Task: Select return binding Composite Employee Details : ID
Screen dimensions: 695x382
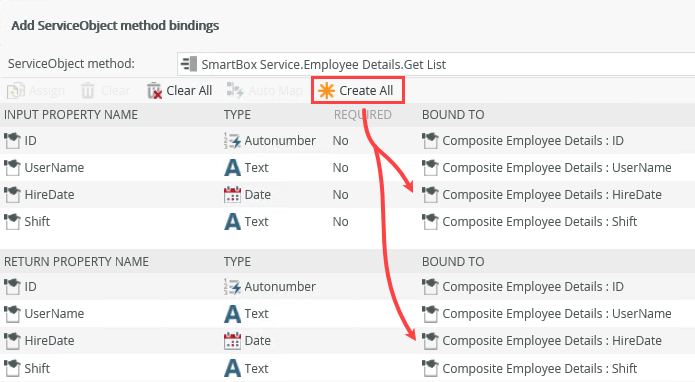Action: click(533, 287)
